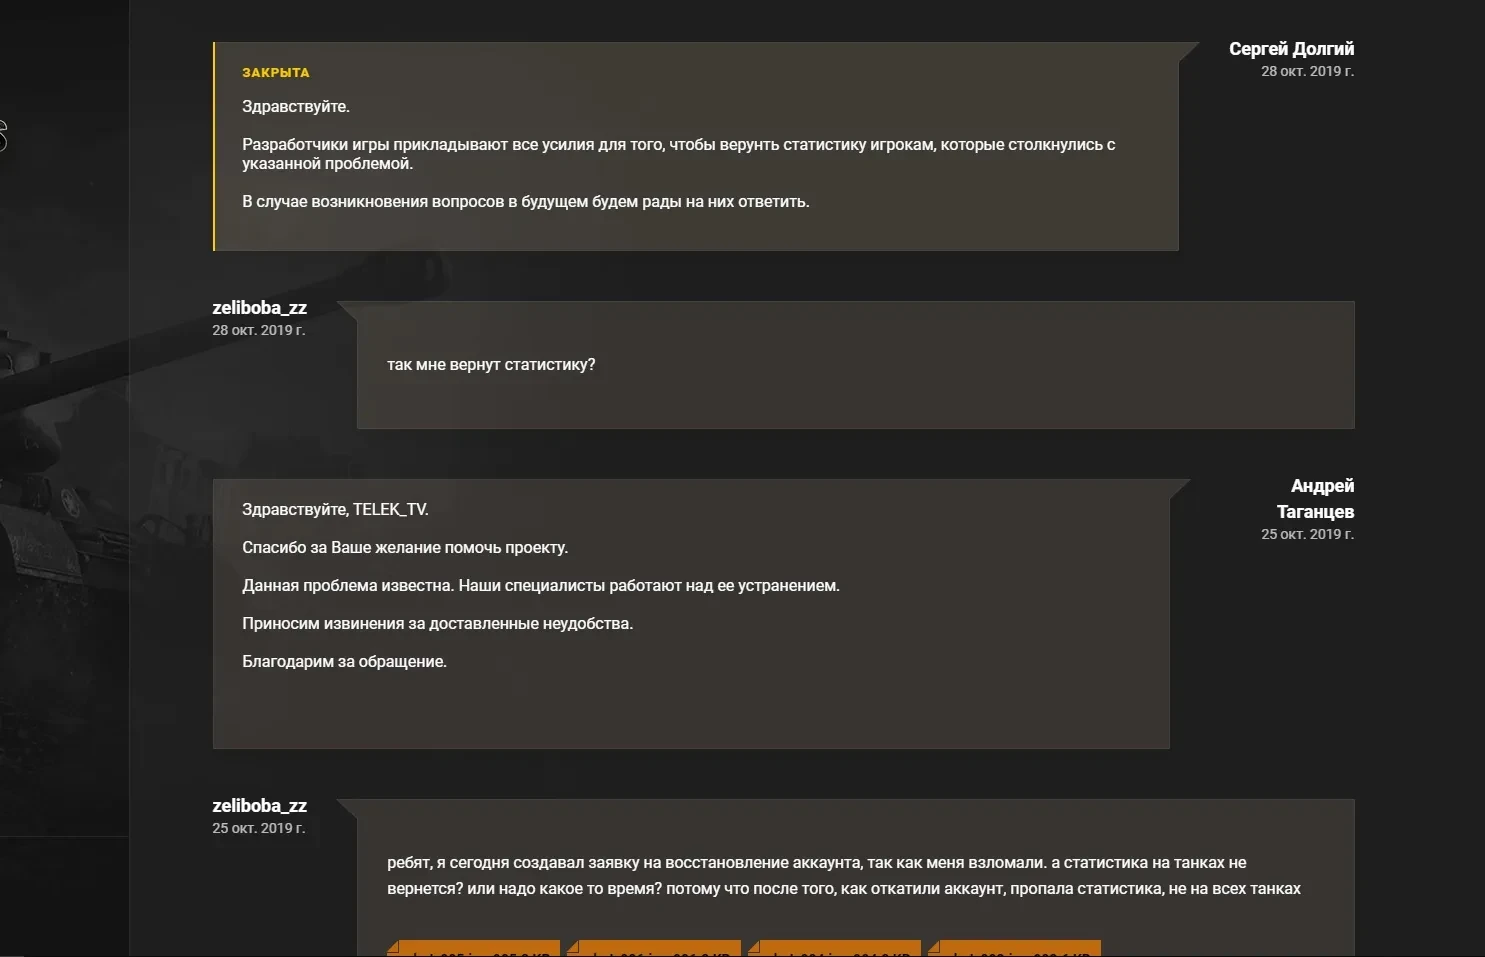Click the line 'Спасибо за Ваше желание помочь проекту.'
1485x957 pixels.
coord(405,548)
